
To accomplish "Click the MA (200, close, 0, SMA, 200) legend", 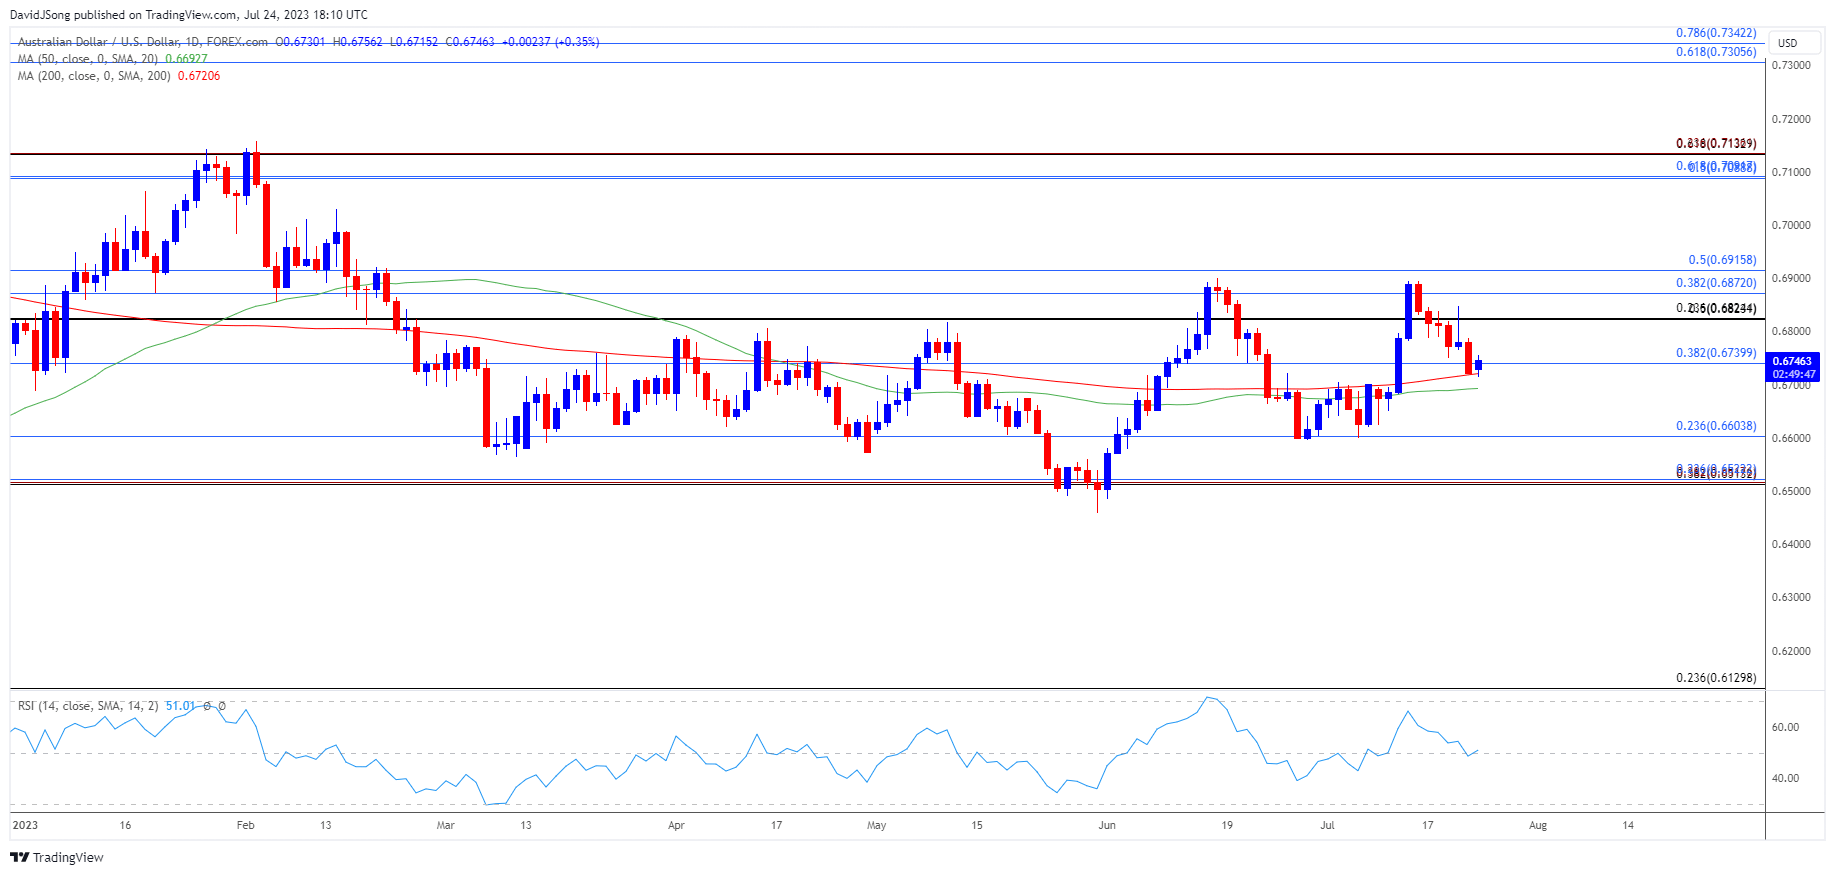I will pyautogui.click(x=94, y=76).
